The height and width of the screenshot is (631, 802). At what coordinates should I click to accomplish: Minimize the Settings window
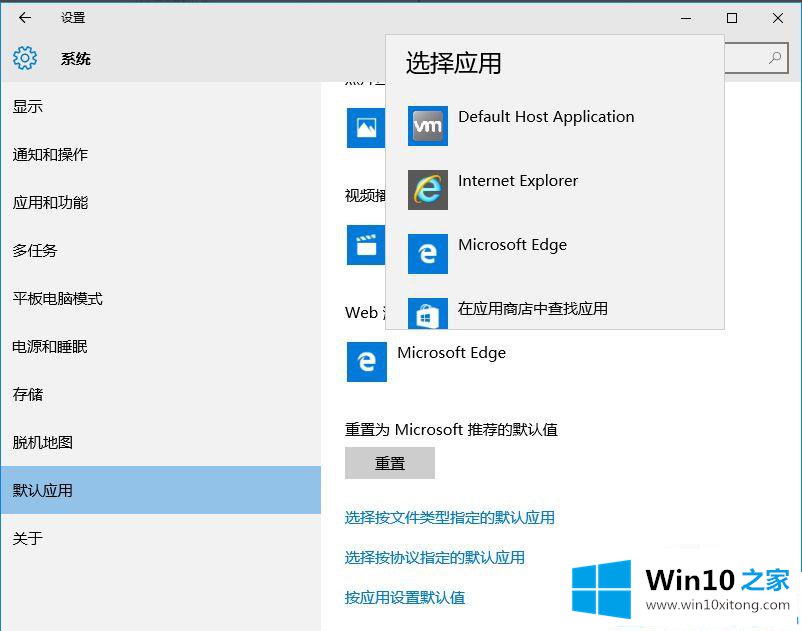(686, 18)
